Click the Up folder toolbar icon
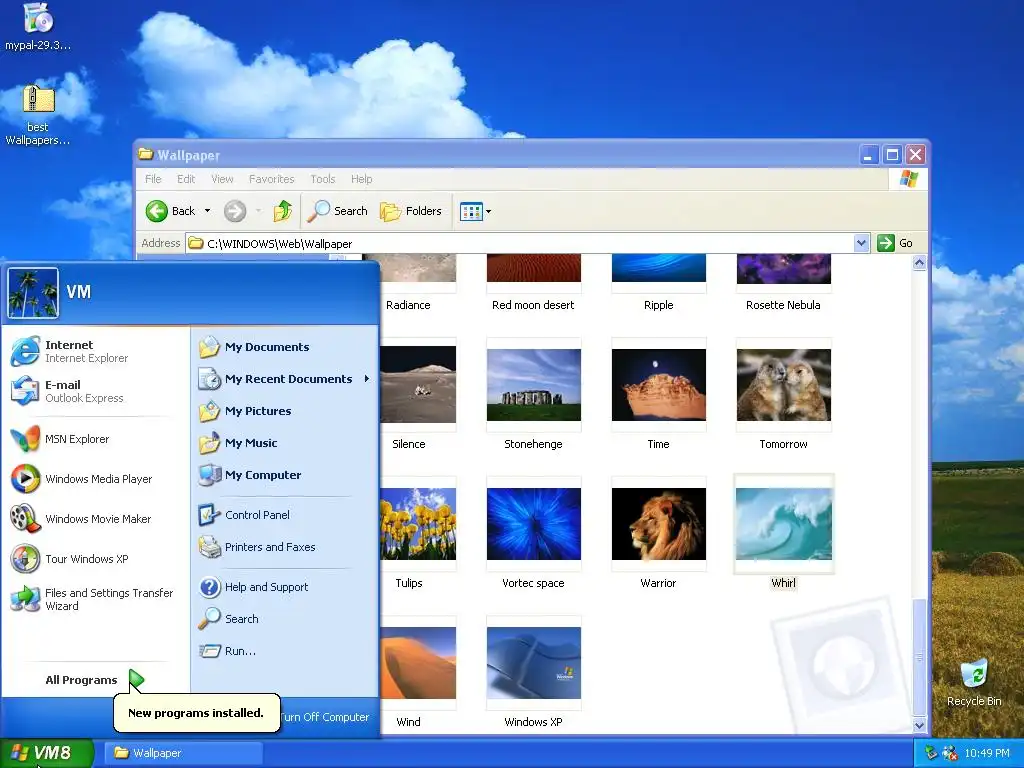This screenshot has height=768, width=1024. click(282, 211)
